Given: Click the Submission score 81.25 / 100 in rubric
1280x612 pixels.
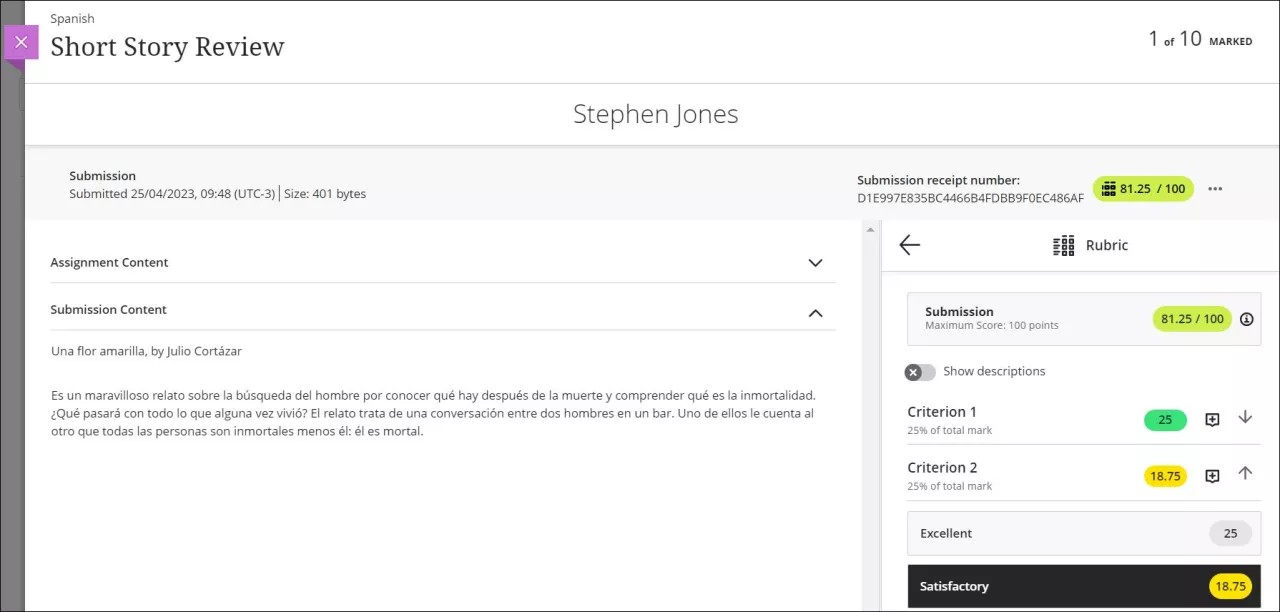Looking at the screenshot, I should (1192, 319).
